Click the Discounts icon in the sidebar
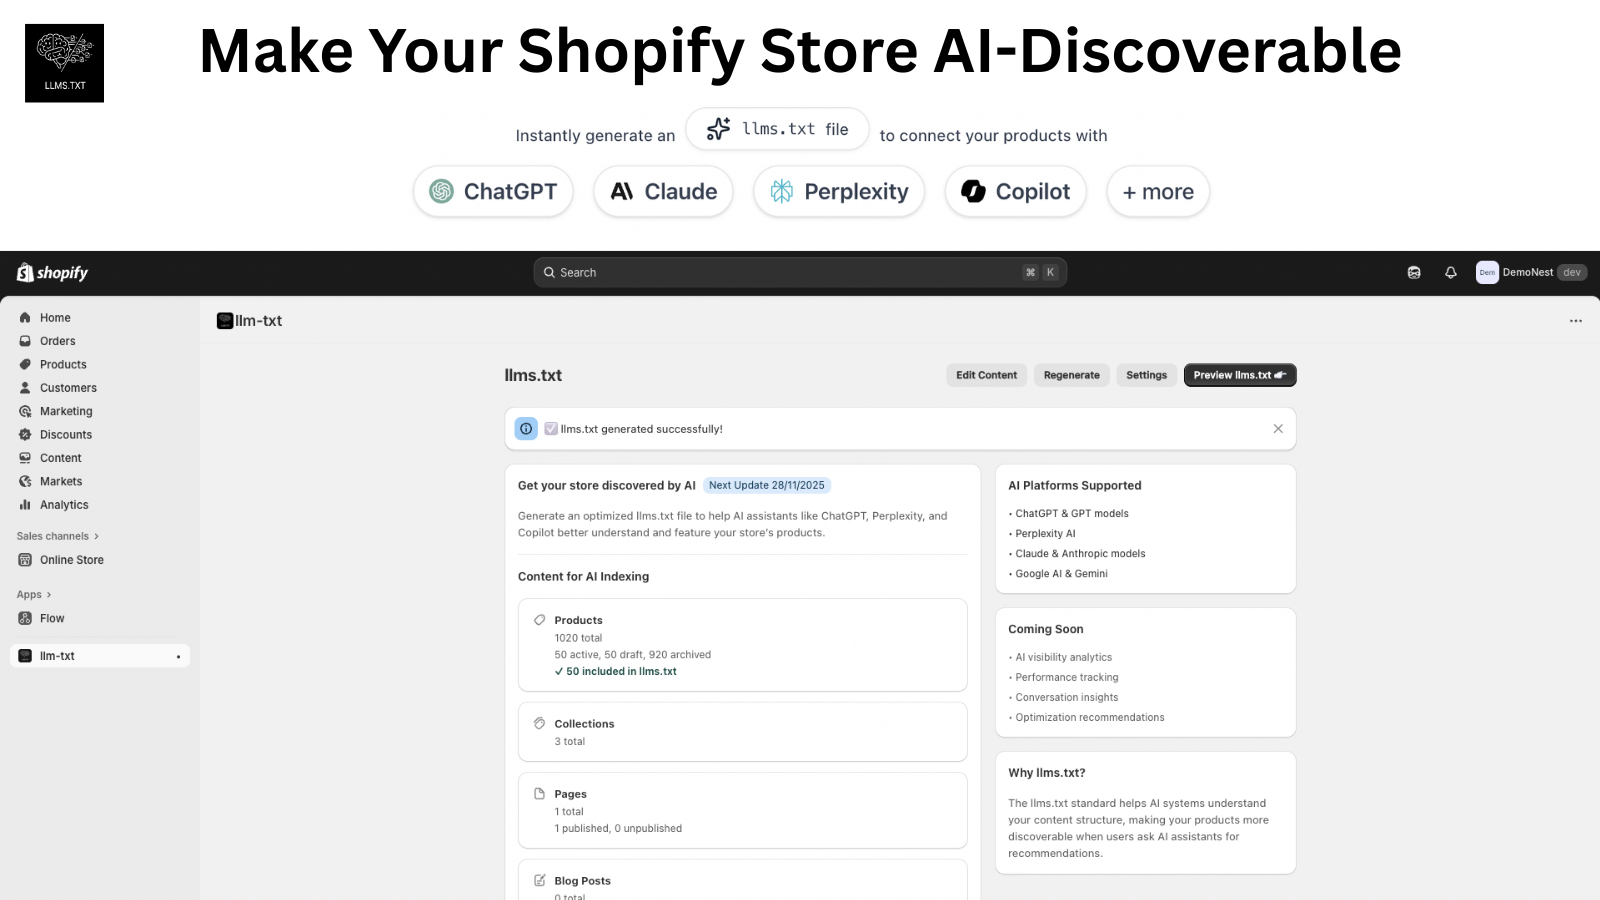 [24, 434]
